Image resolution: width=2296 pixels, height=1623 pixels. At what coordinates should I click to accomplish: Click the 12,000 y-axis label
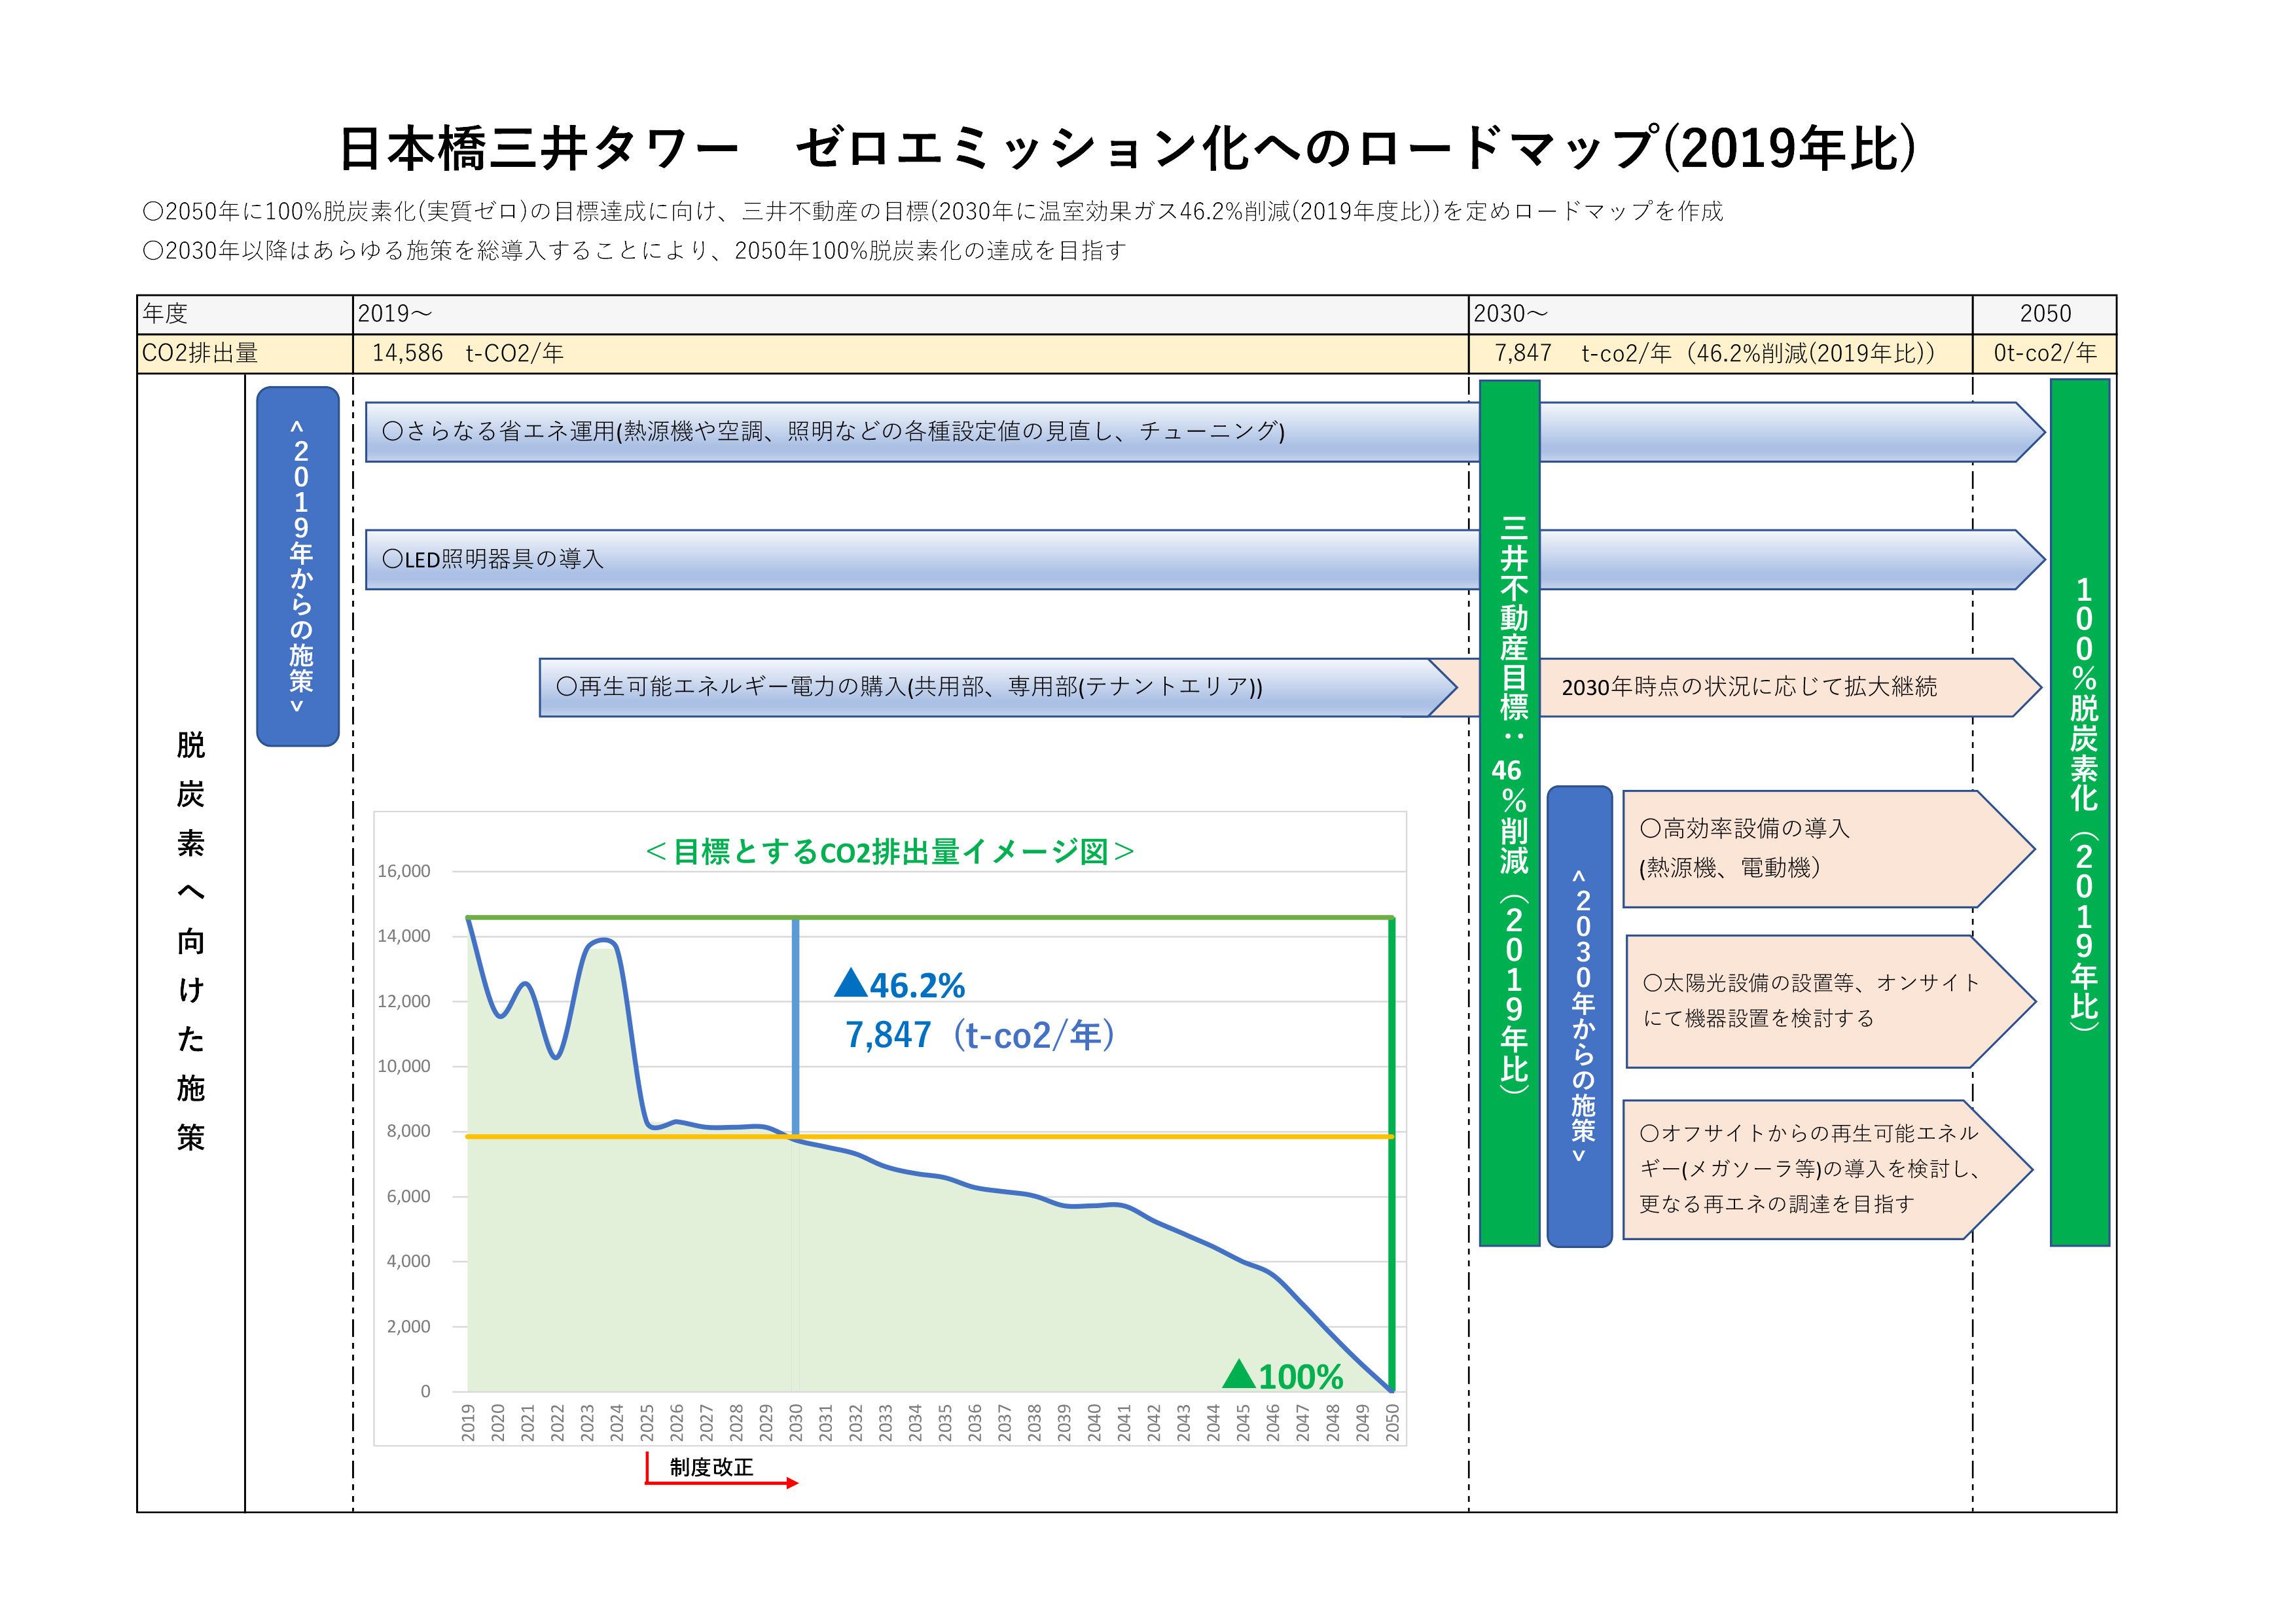pos(404,1002)
